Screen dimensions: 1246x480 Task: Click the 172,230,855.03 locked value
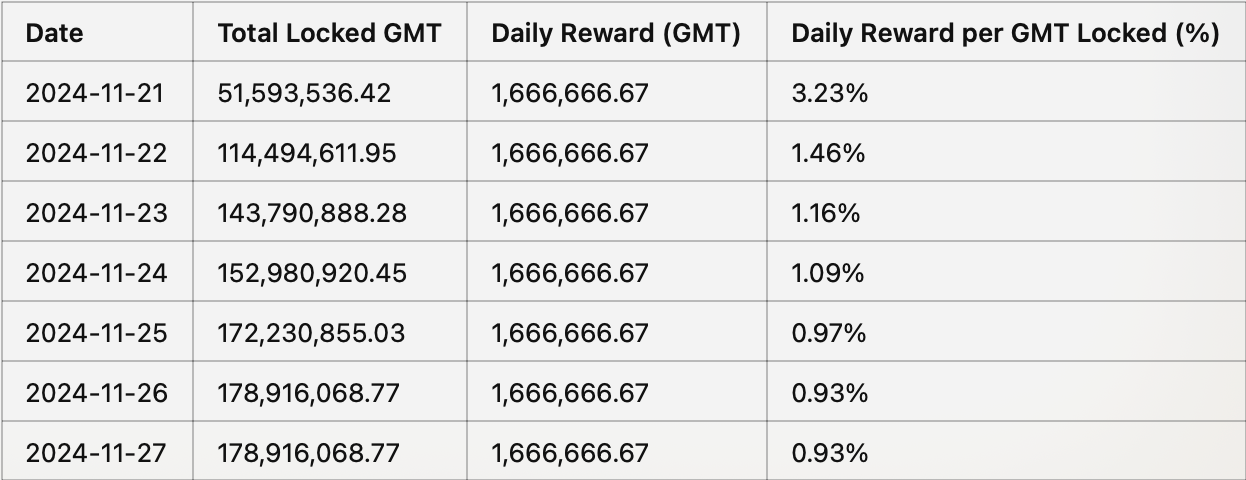pyautogui.click(x=311, y=333)
